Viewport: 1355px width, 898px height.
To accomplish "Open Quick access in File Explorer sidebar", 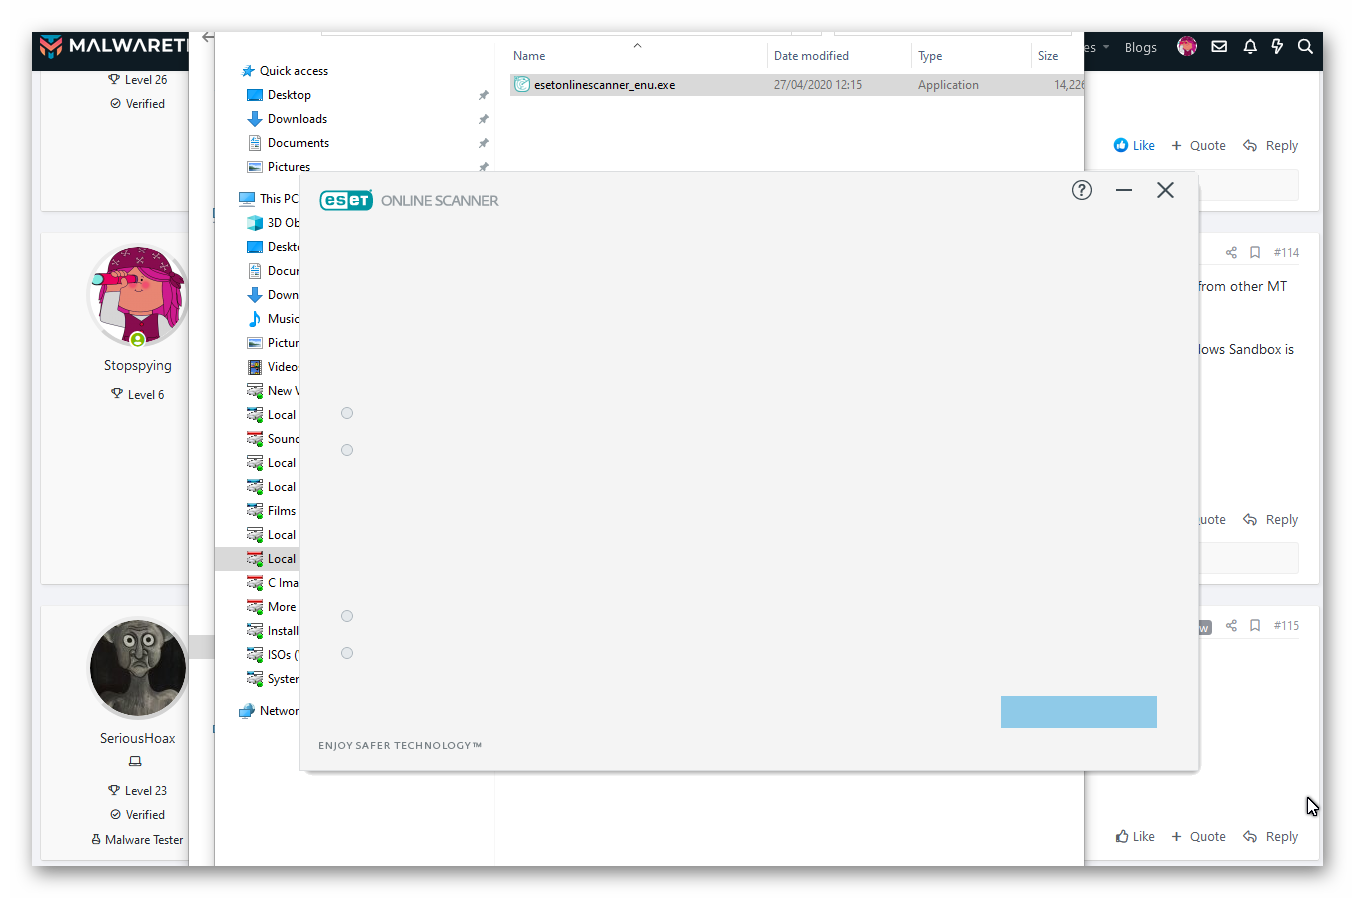I will click(284, 71).
